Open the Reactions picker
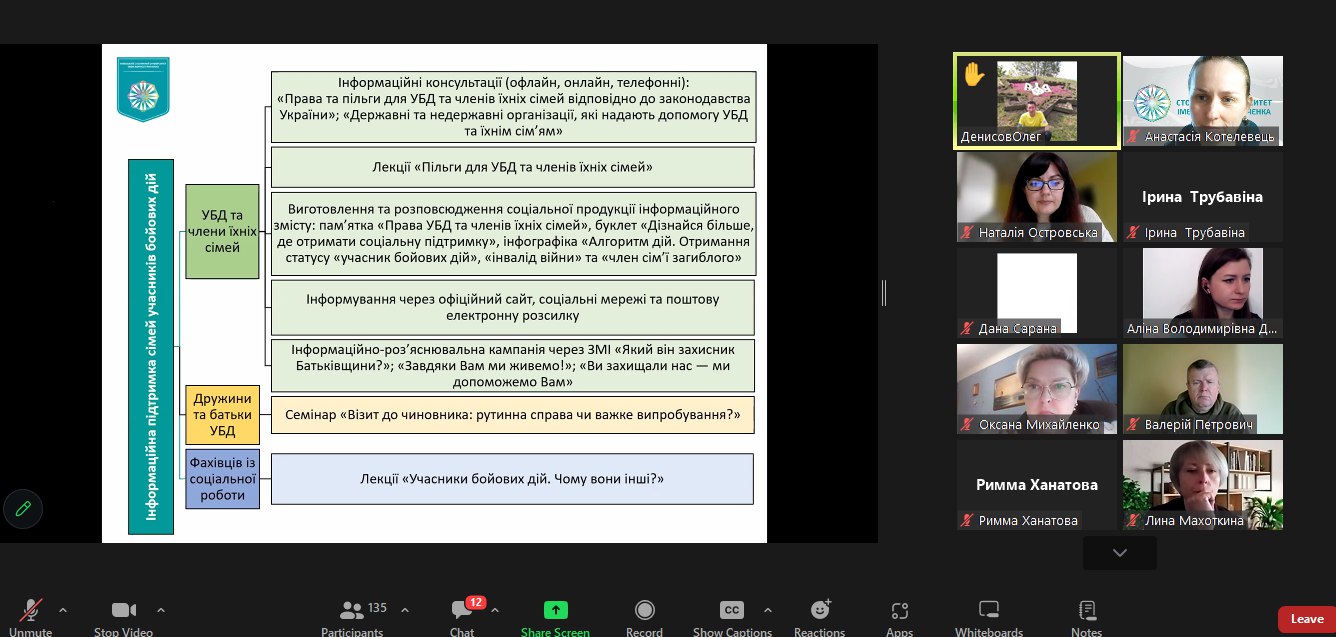 pyautogui.click(x=819, y=611)
